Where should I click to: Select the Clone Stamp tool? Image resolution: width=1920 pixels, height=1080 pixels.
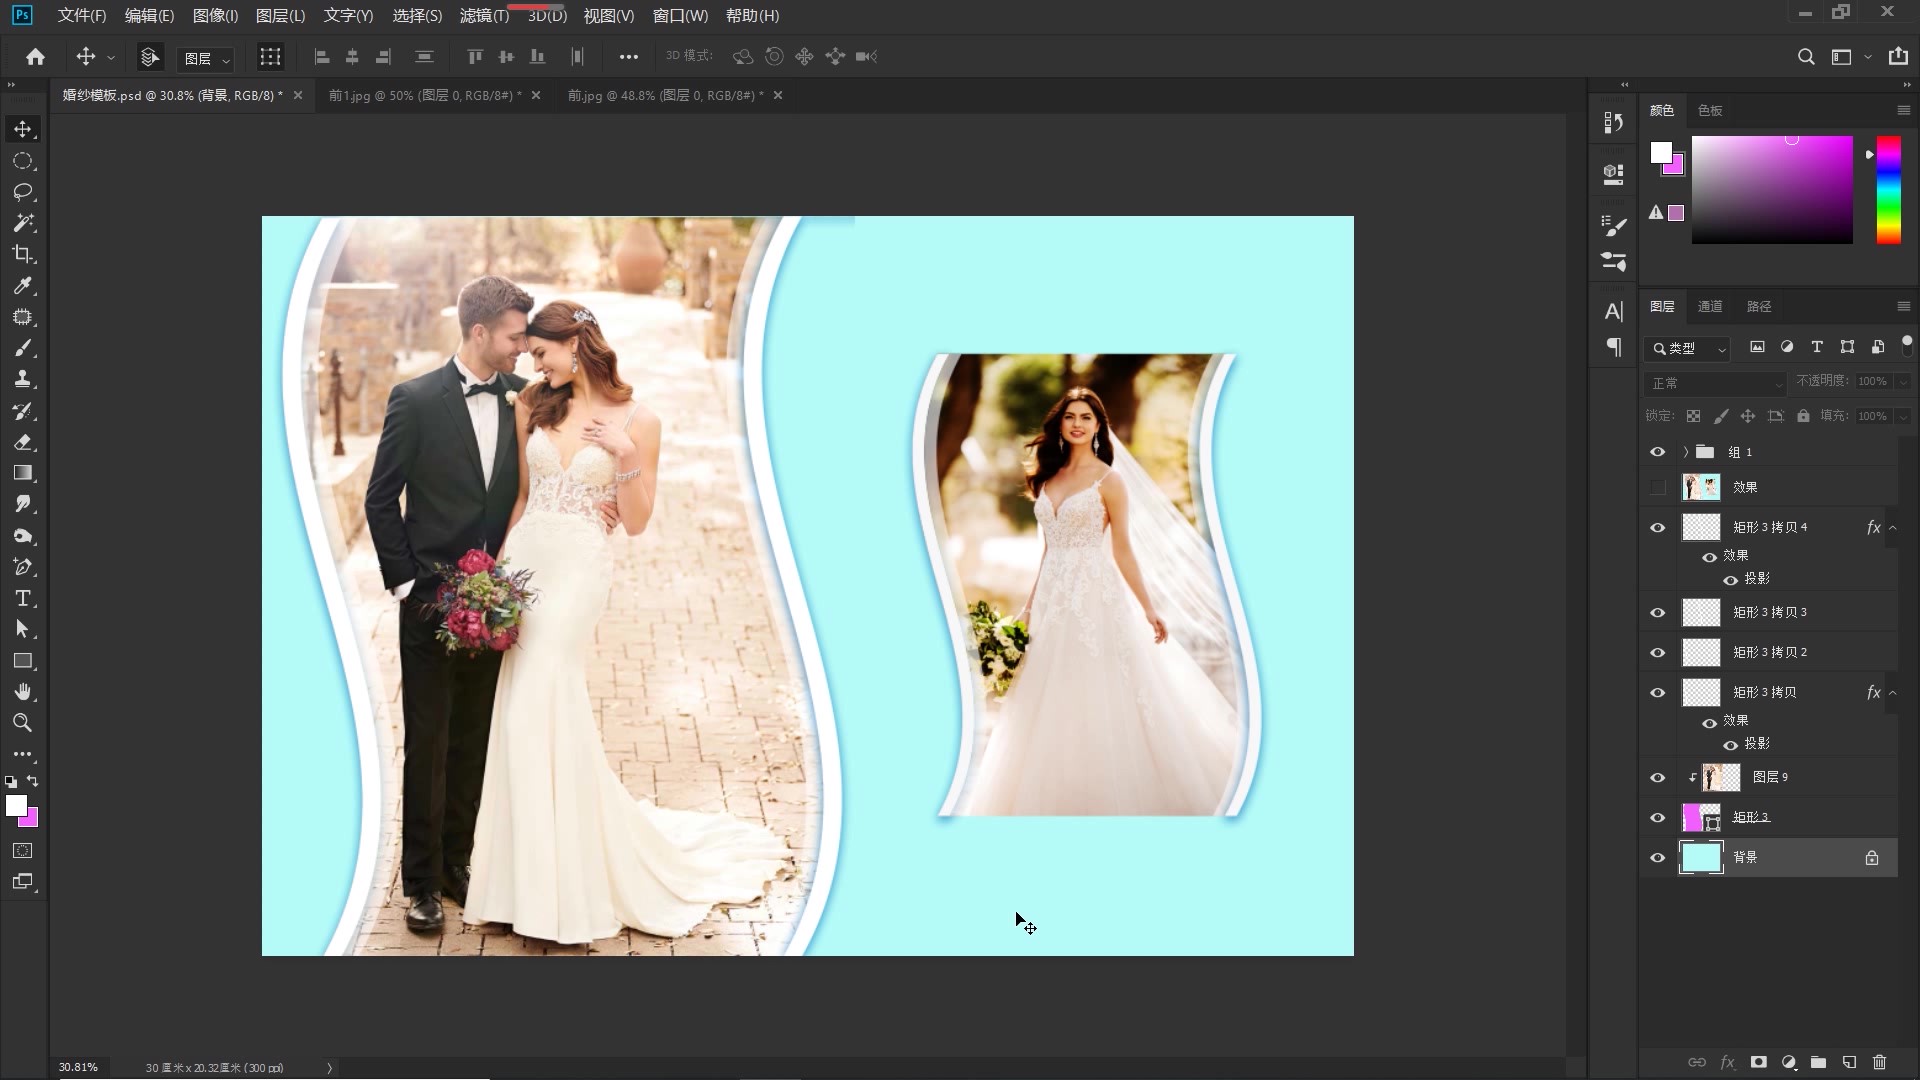pyautogui.click(x=22, y=378)
